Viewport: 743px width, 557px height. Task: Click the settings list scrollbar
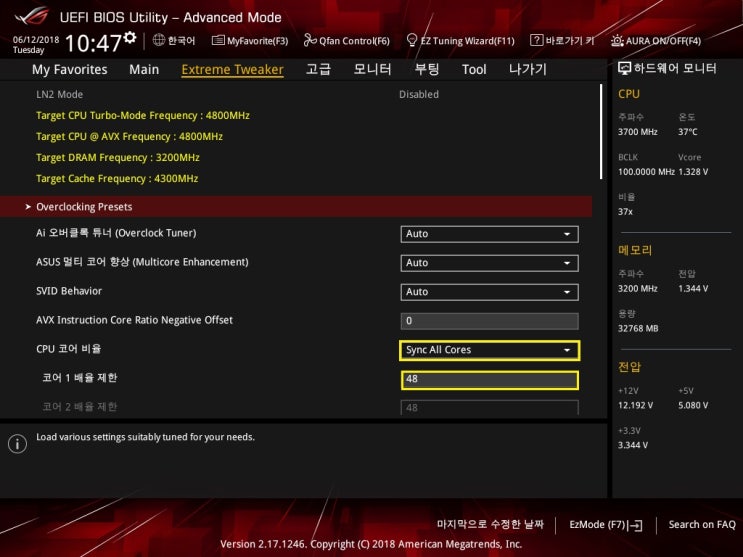[x=601, y=132]
